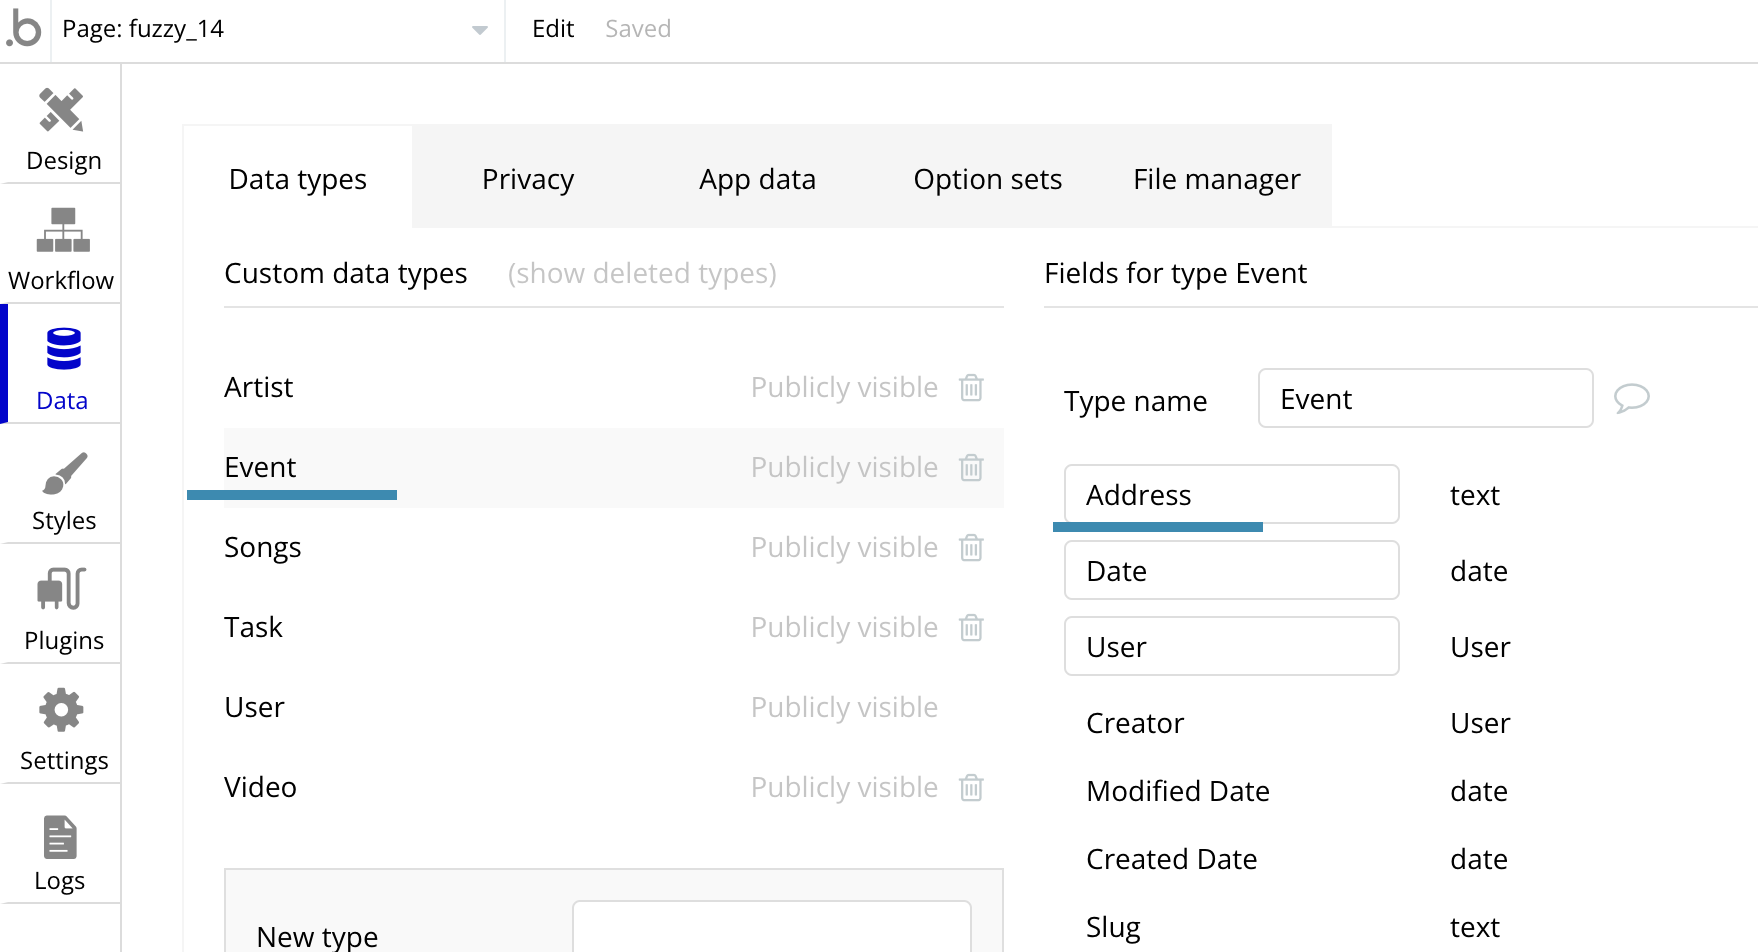Delete the Songs data type
Image resolution: width=1758 pixels, height=952 pixels.
[x=971, y=547]
